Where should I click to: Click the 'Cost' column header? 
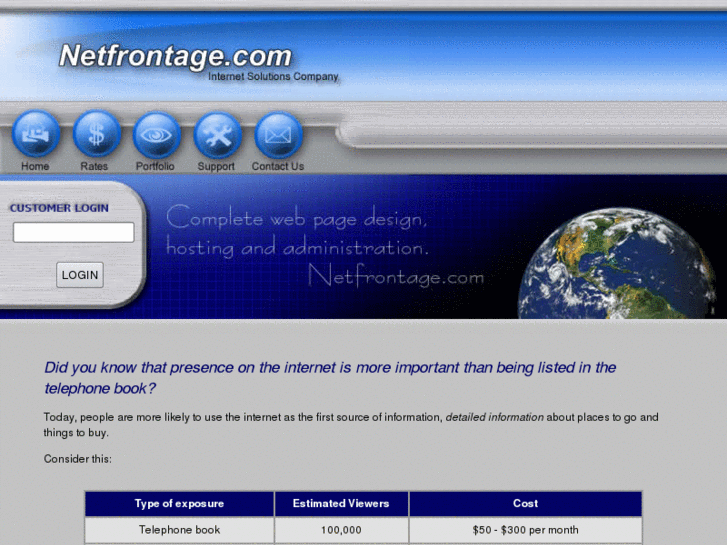pos(525,504)
